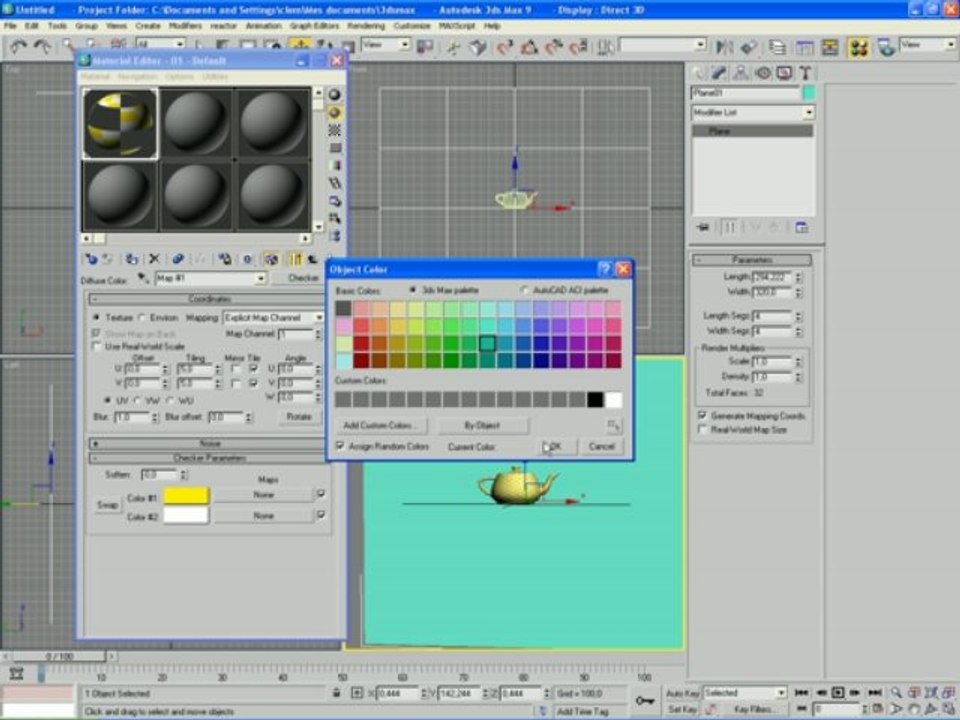Image resolution: width=960 pixels, height=720 pixels.
Task: Open the Schematic View icon
Action: pyautogui.click(x=830, y=47)
